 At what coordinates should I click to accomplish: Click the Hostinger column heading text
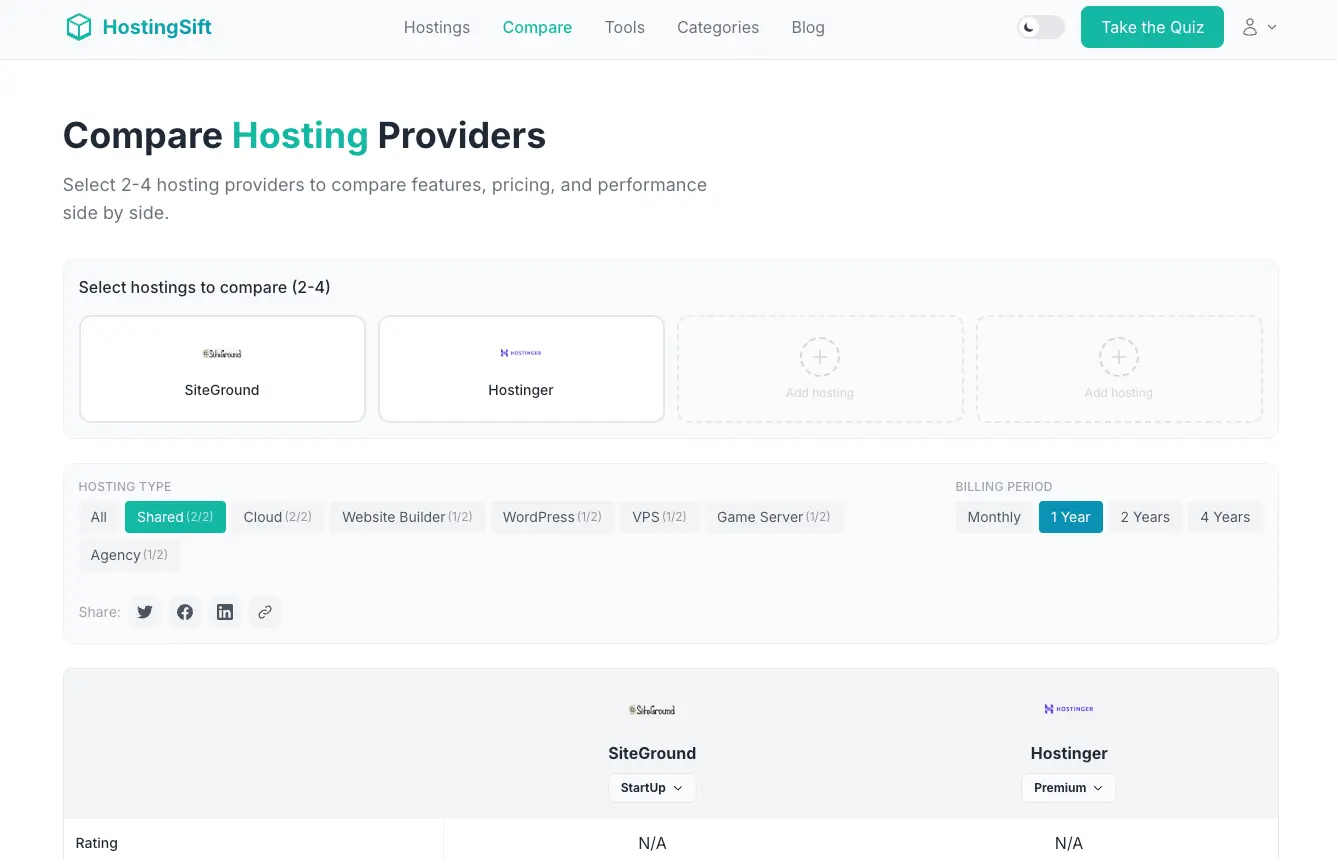1069,753
